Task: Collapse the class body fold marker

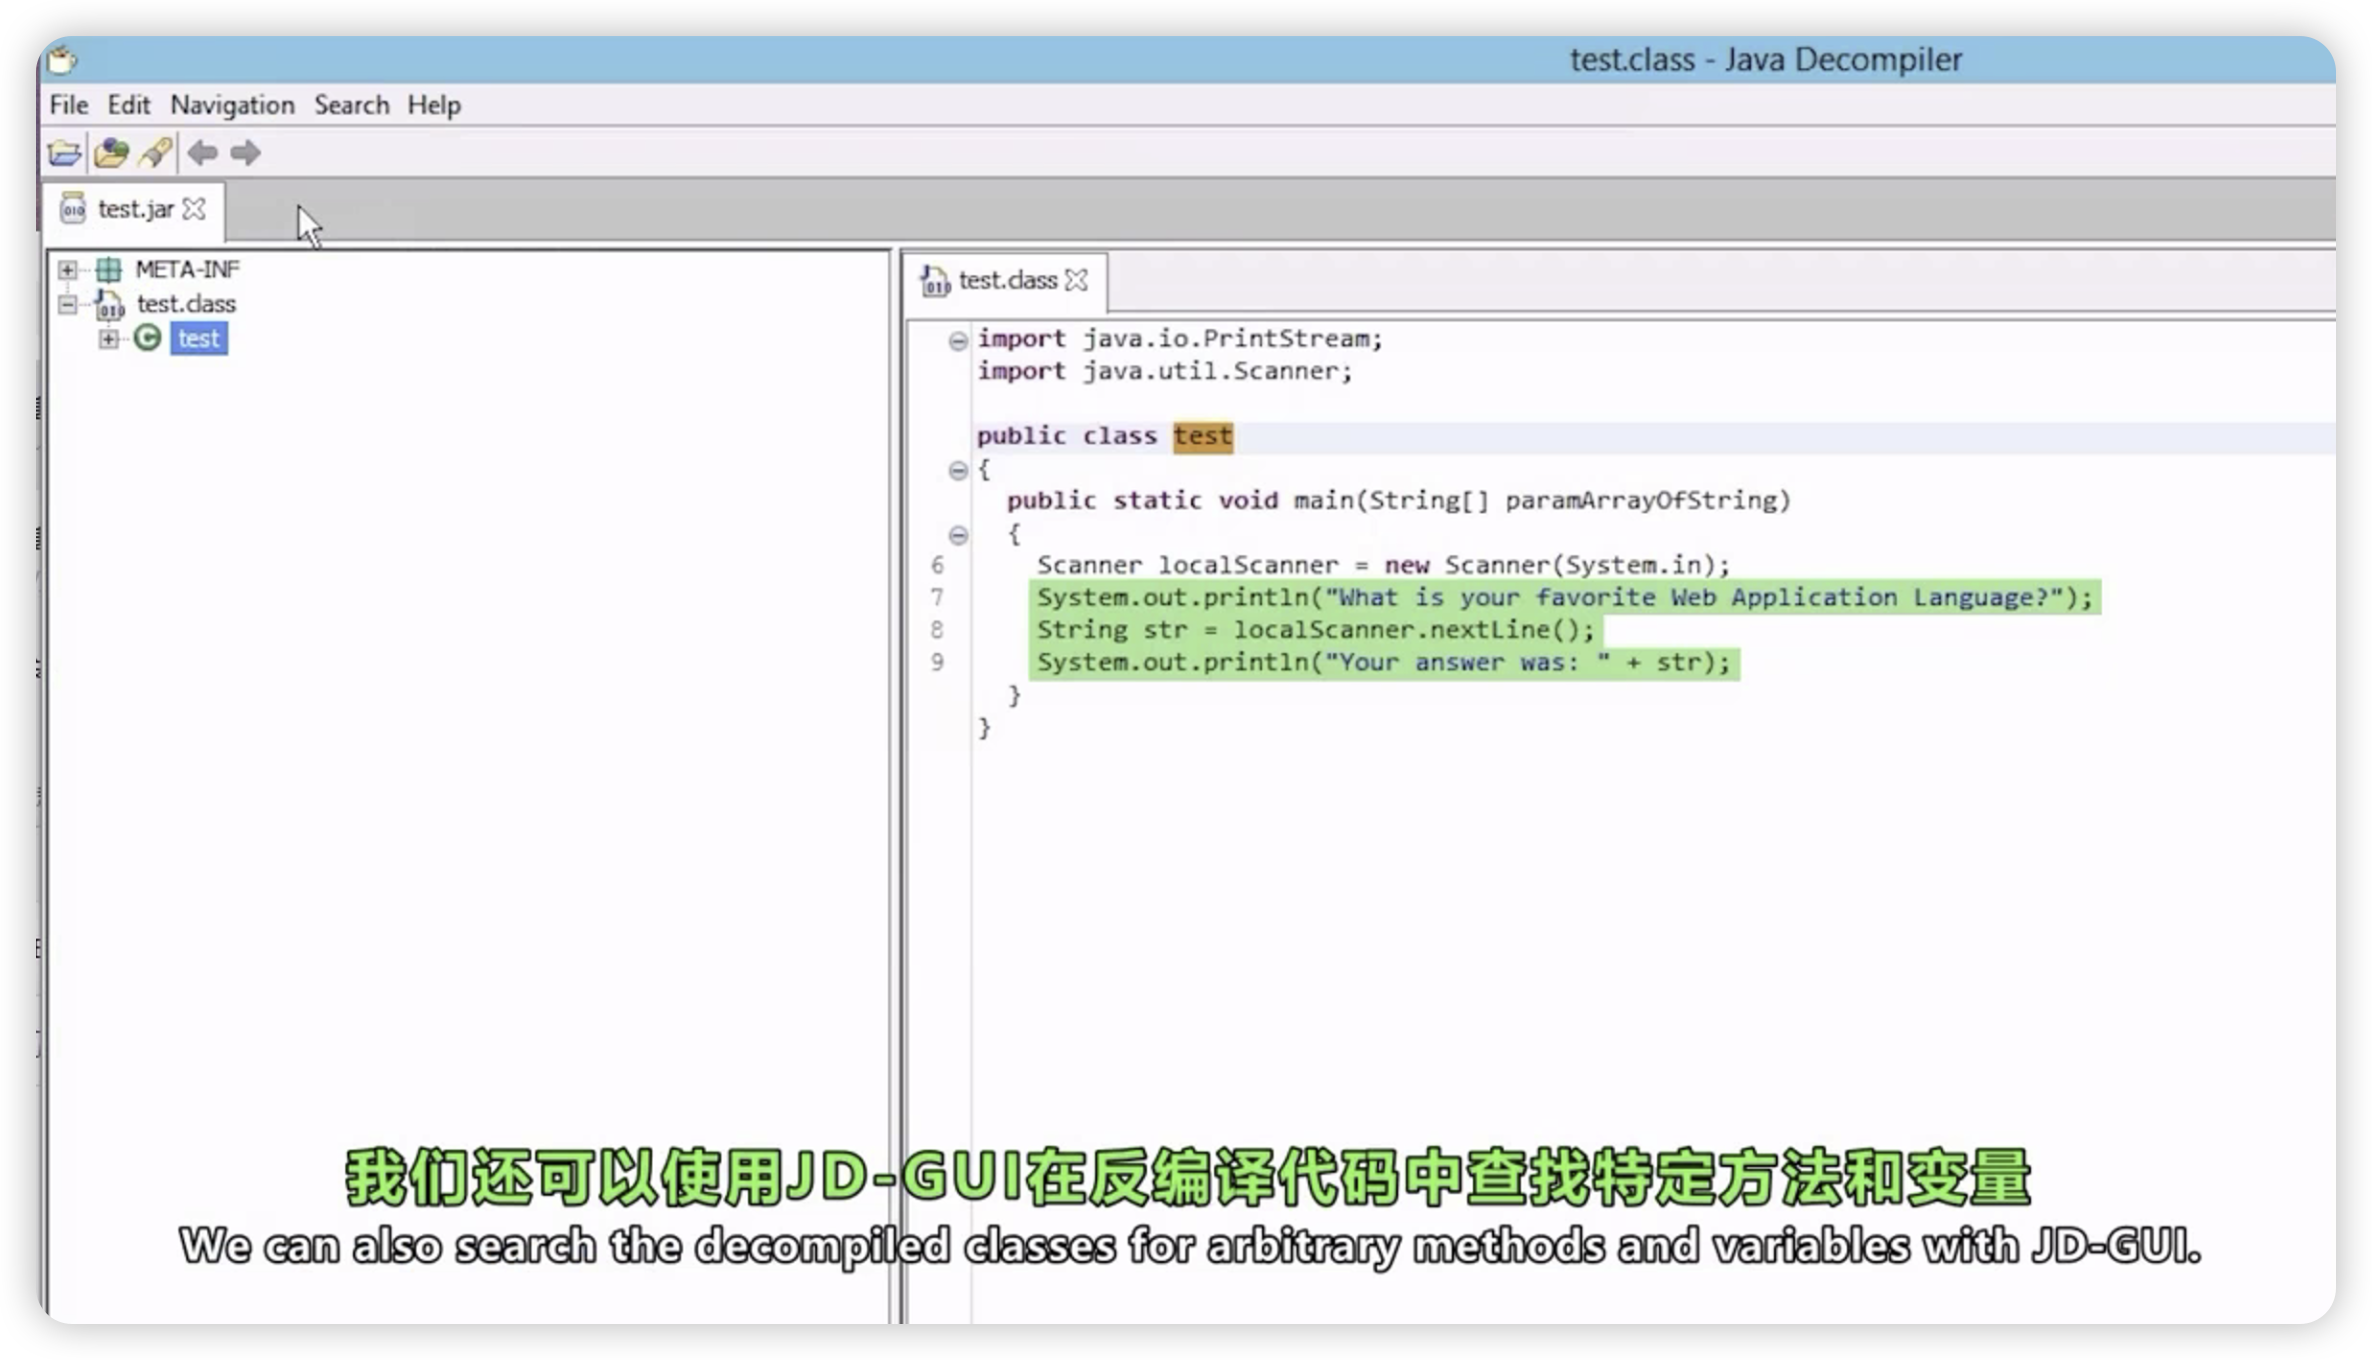Action: 958,470
